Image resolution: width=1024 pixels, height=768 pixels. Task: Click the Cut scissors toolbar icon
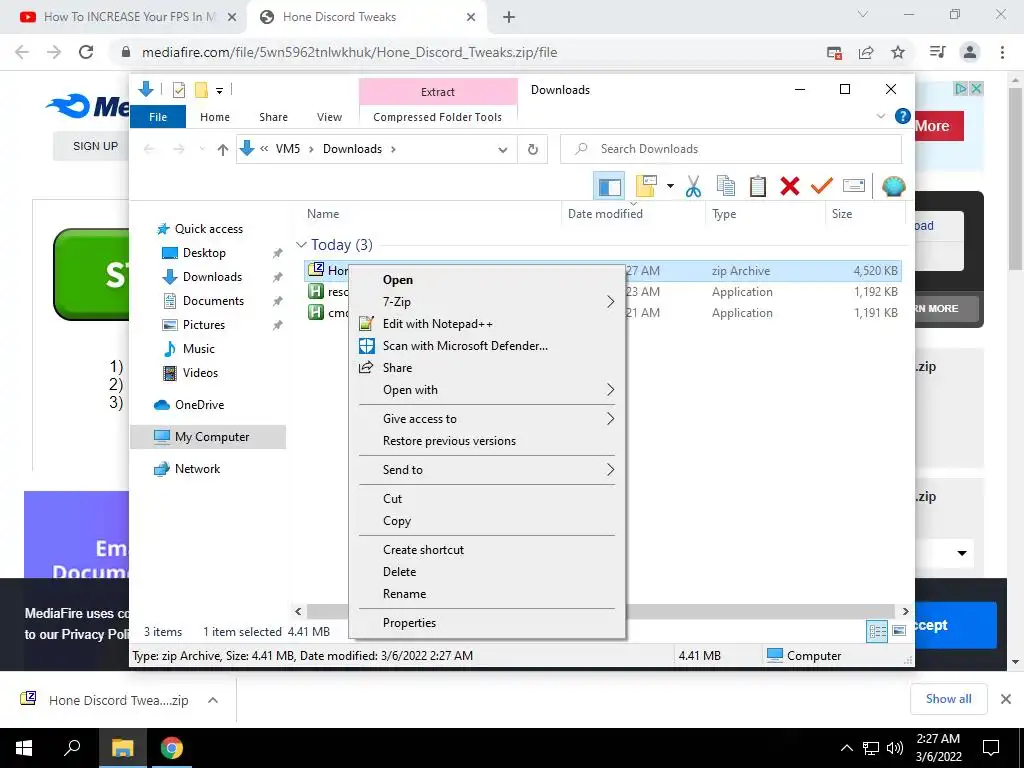pos(694,187)
